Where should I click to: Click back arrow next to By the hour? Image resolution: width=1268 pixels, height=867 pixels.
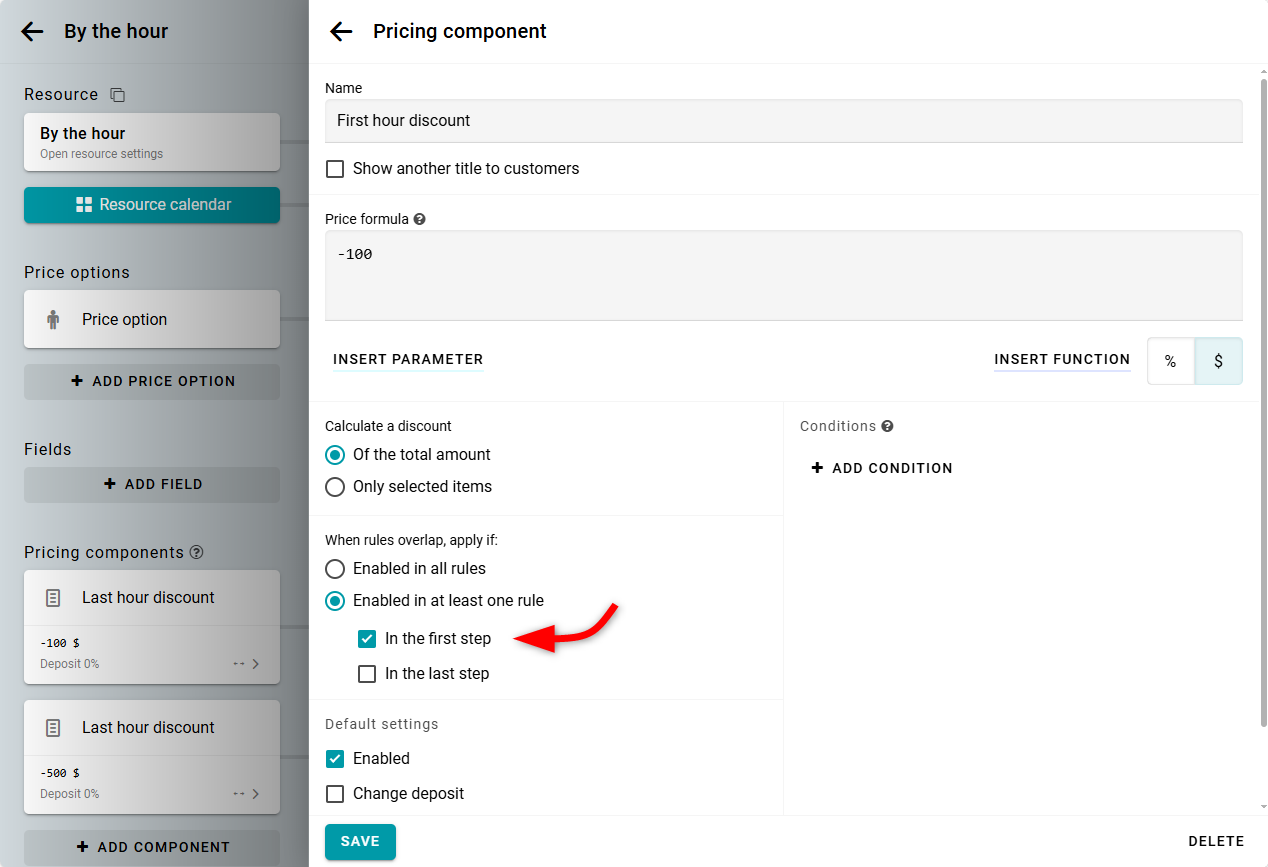click(32, 32)
